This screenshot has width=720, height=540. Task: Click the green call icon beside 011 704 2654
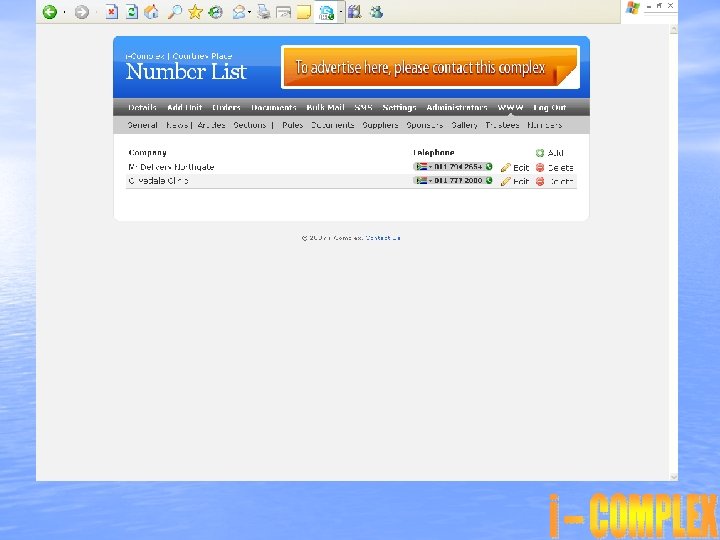click(x=489, y=167)
